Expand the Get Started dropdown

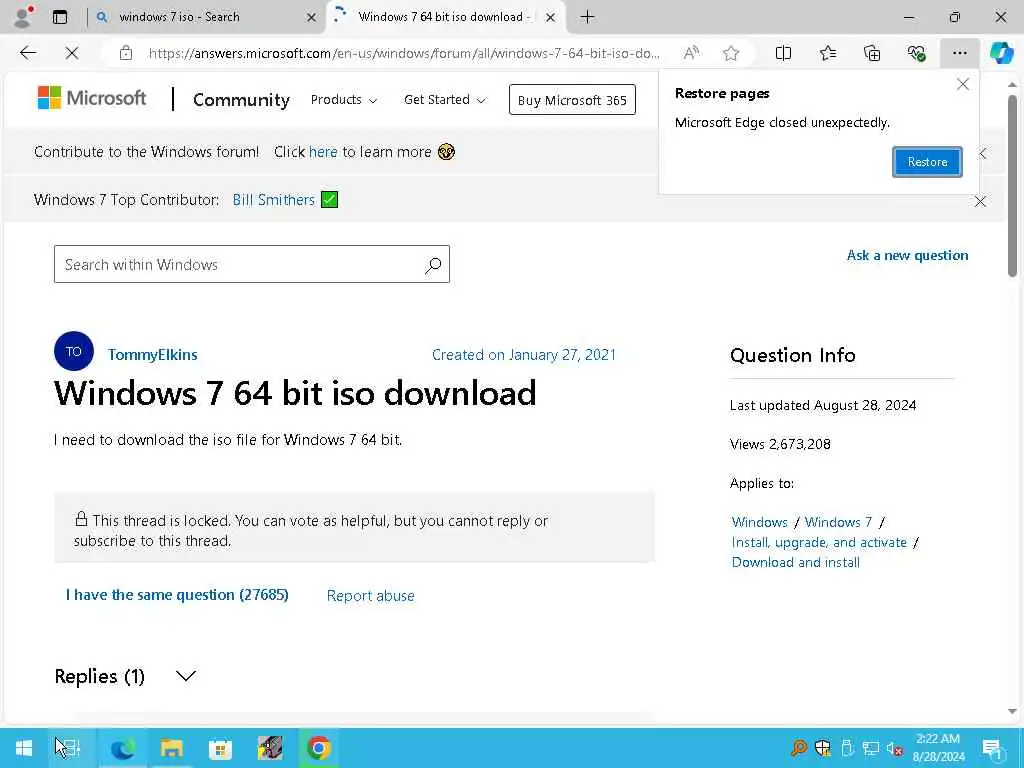(x=445, y=100)
